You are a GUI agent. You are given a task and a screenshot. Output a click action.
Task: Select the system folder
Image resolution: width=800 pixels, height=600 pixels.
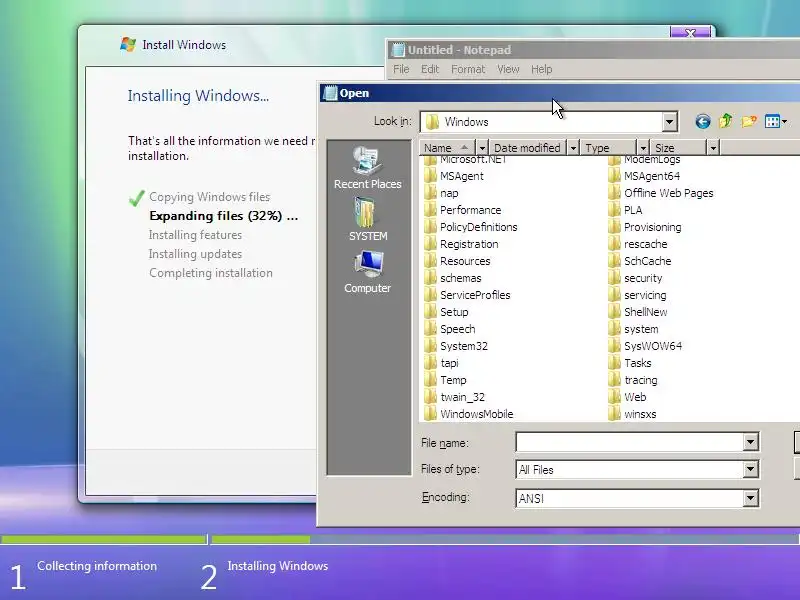634,329
